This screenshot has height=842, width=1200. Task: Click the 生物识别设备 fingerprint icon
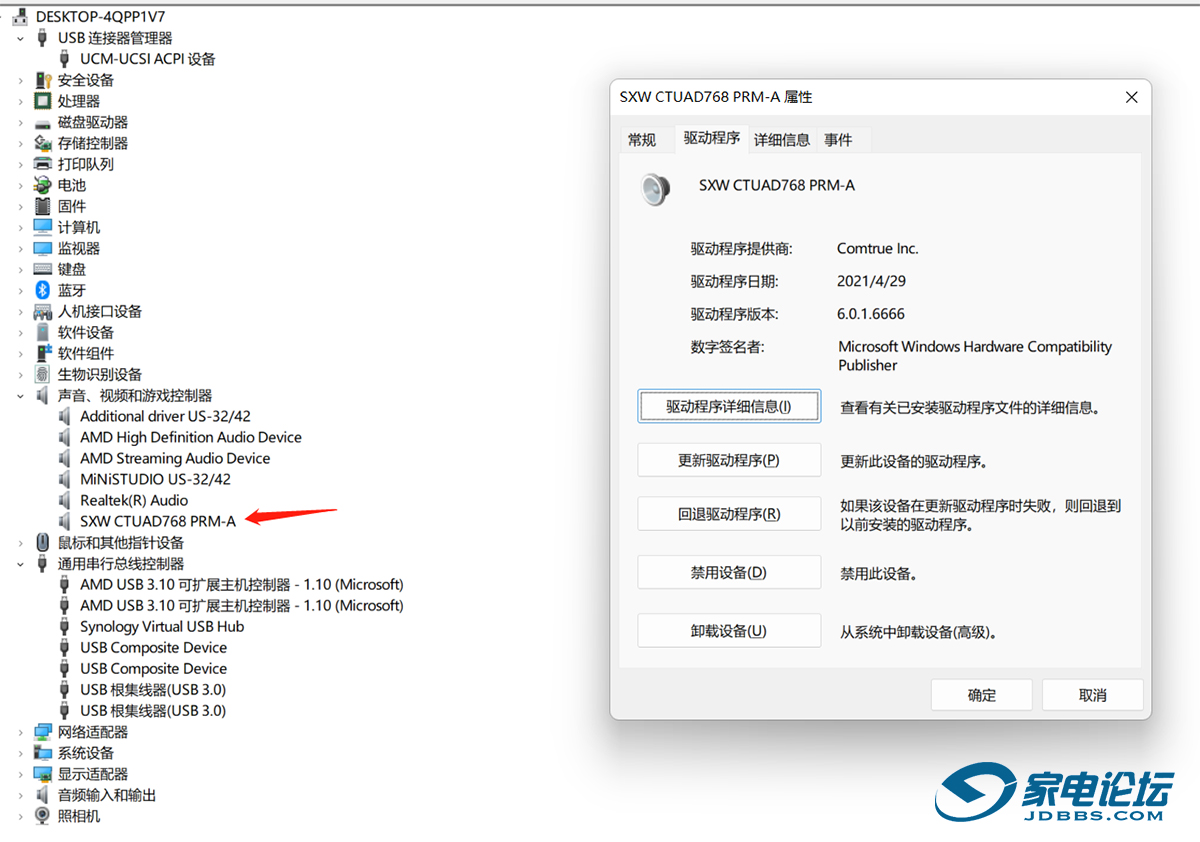(x=42, y=374)
